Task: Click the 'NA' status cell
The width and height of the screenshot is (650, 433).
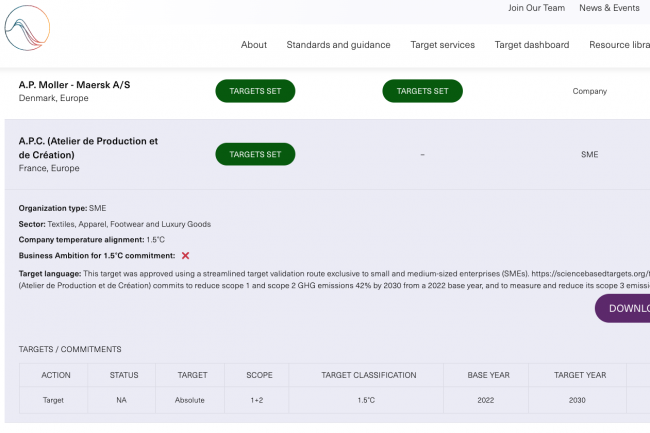Action: [121, 400]
